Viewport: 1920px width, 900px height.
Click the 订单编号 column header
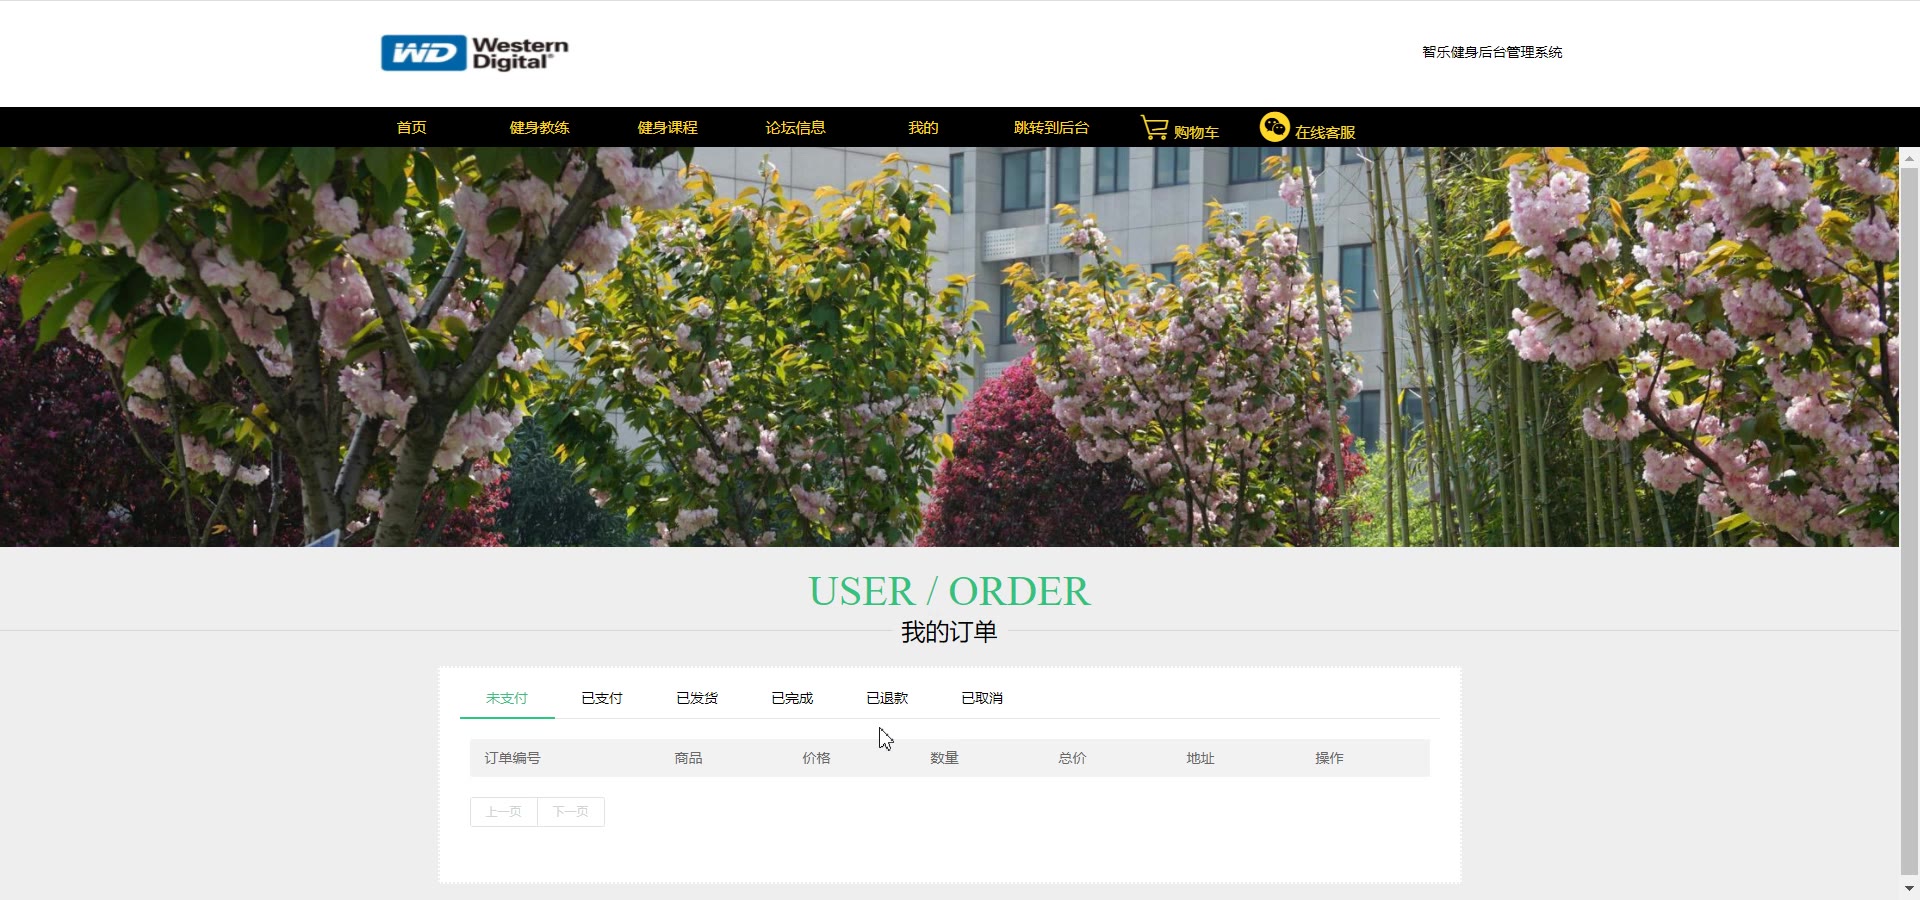[x=512, y=758]
